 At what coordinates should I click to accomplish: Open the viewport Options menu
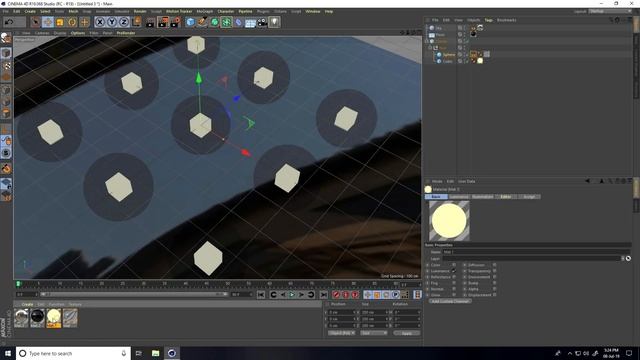click(x=78, y=33)
